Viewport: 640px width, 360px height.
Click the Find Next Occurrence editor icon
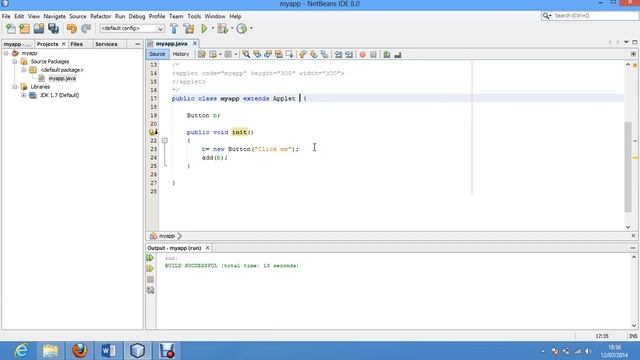pos(268,54)
